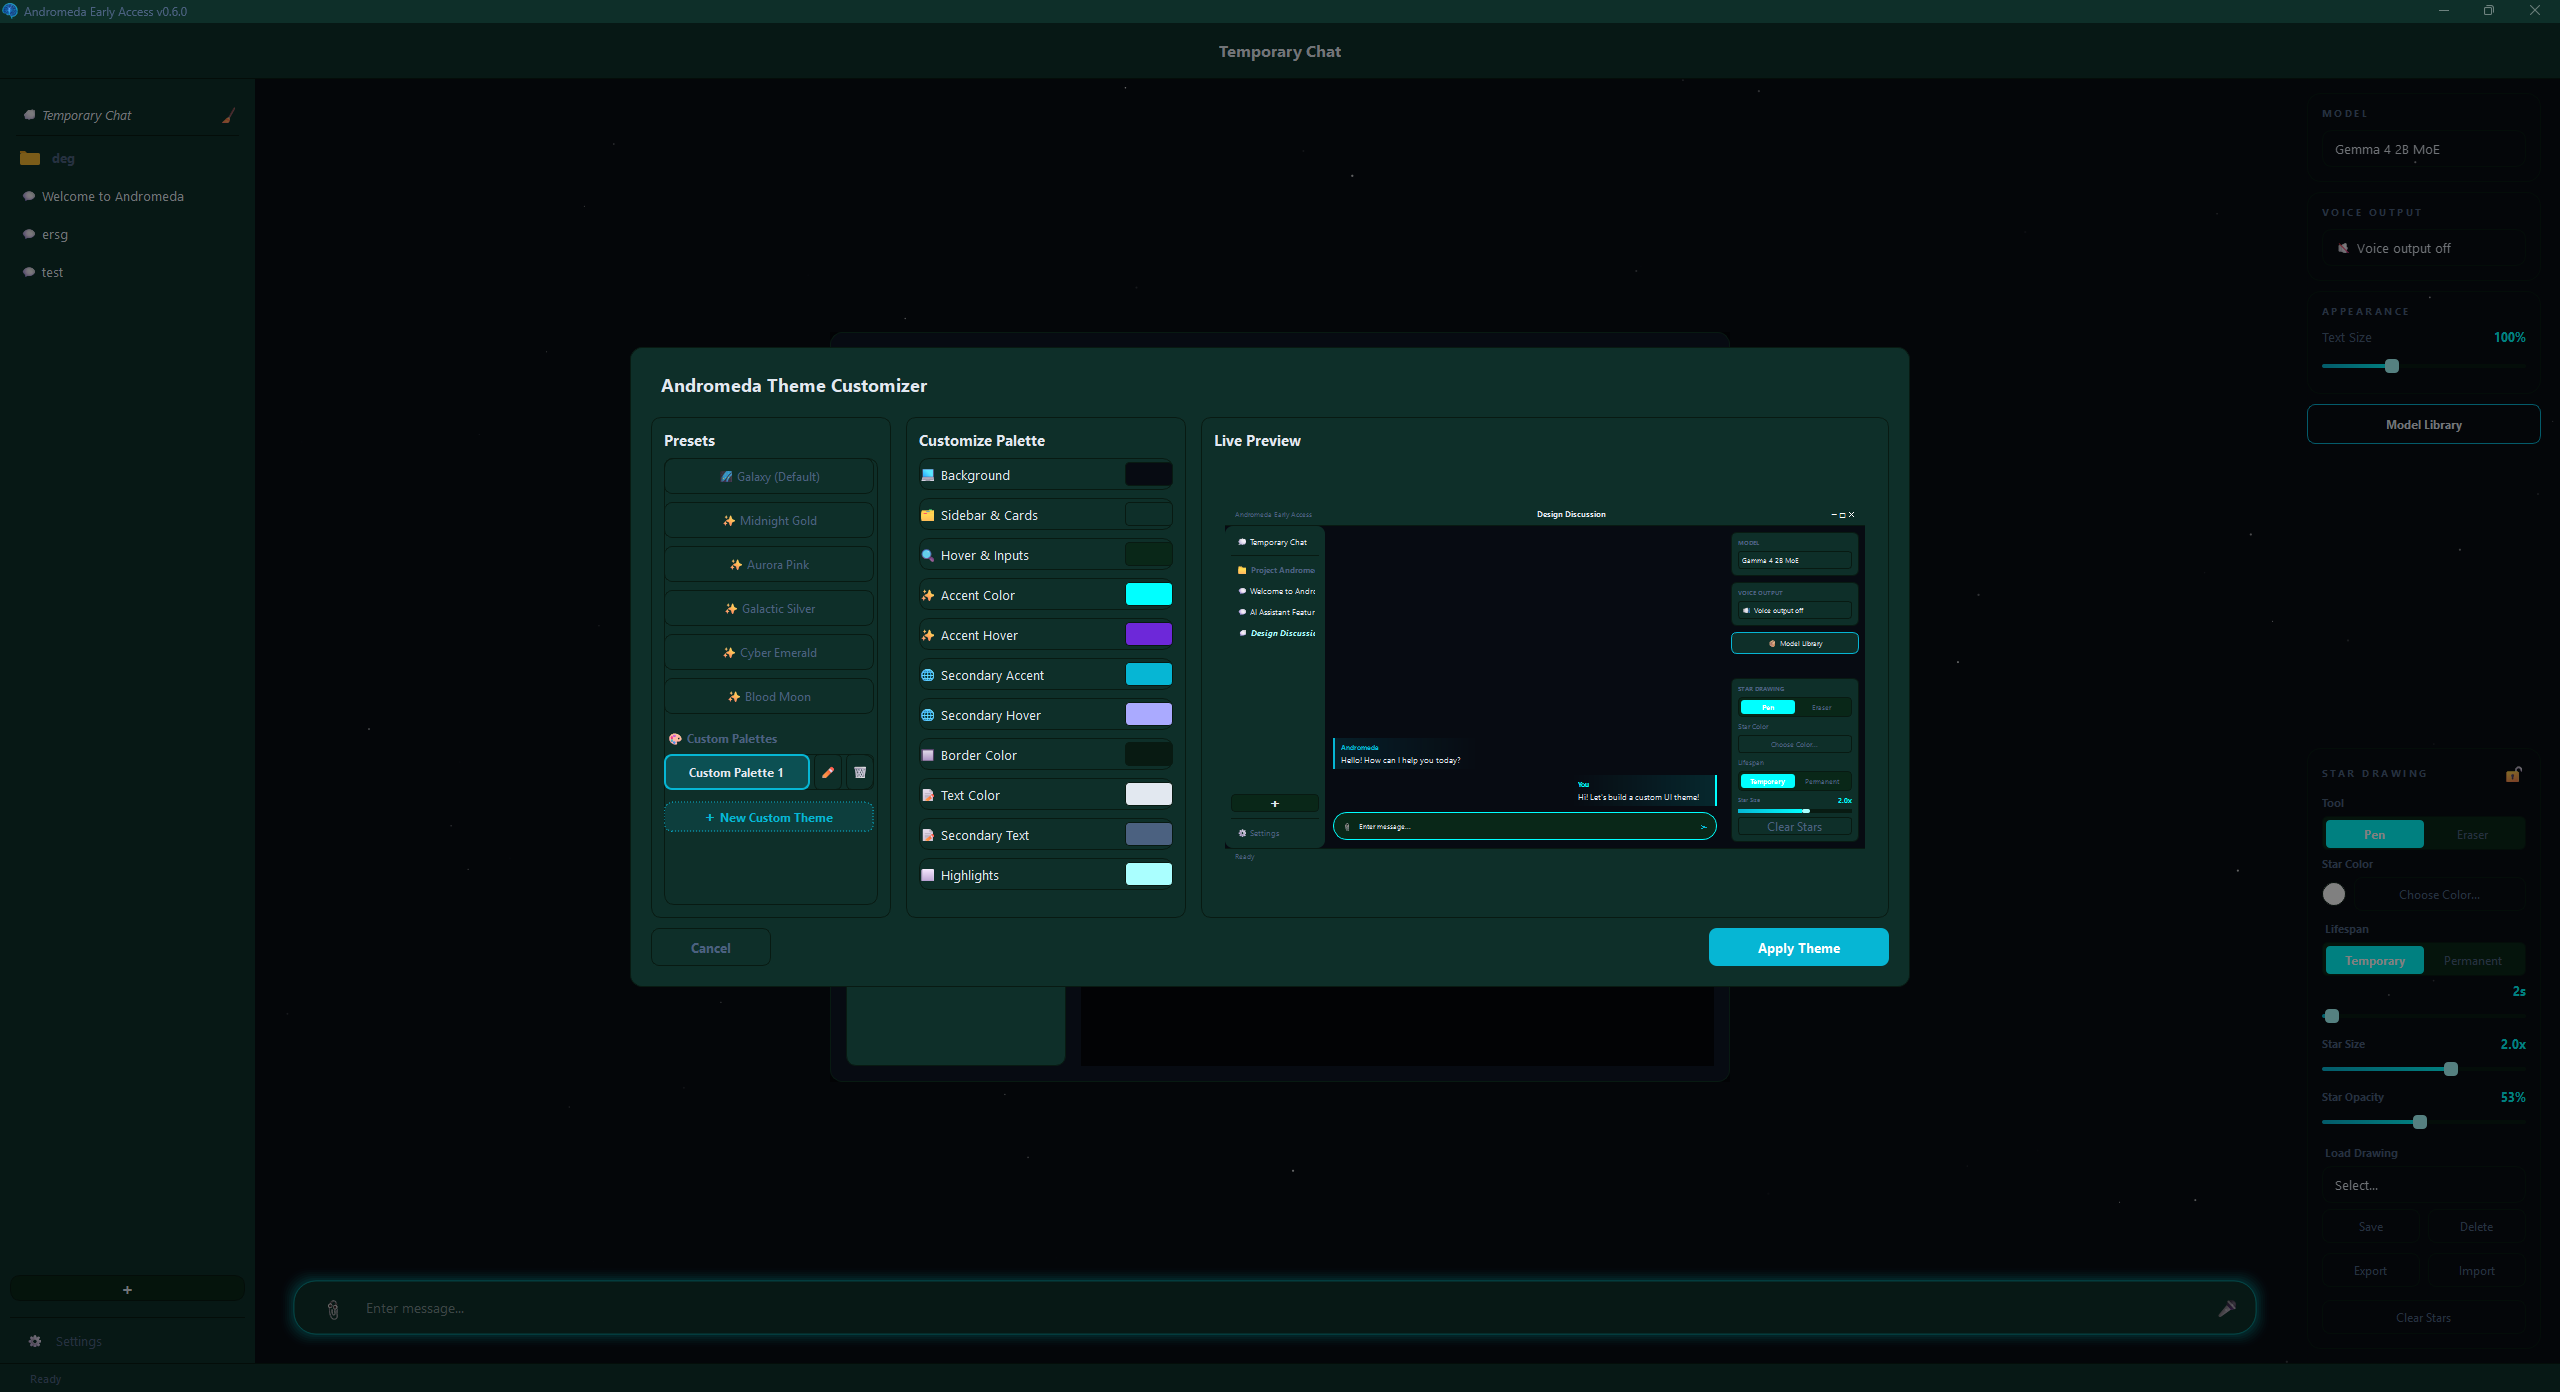Click the Text Size slider handle

pos(2392,366)
